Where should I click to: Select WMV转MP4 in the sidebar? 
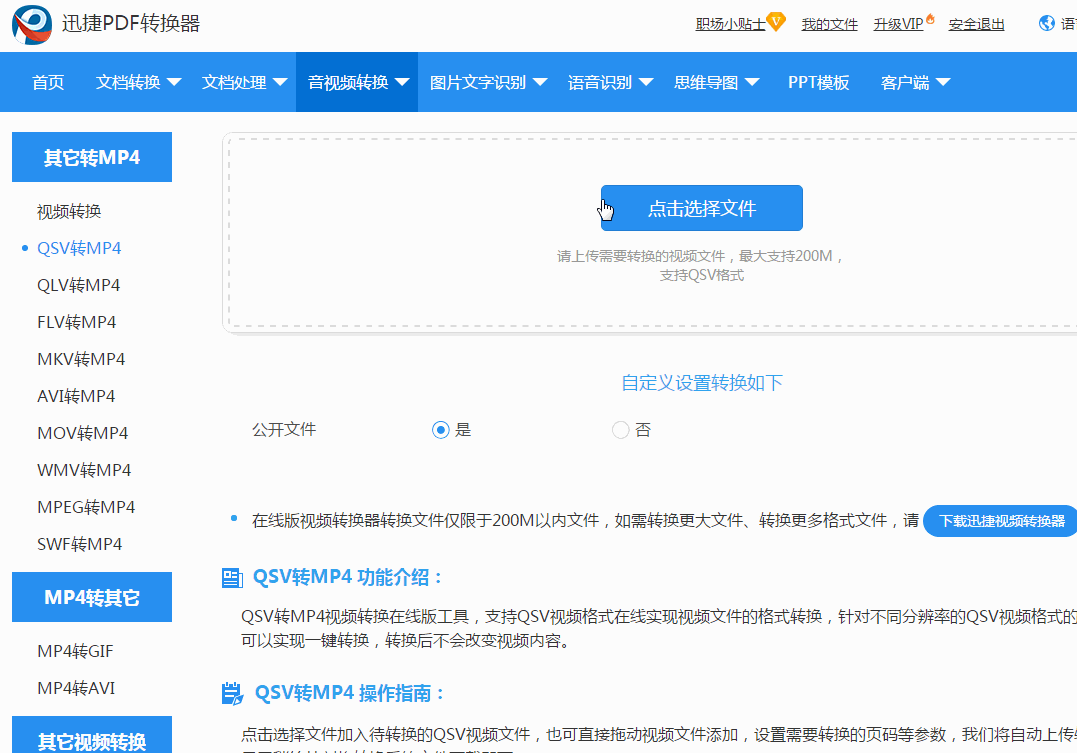point(84,471)
